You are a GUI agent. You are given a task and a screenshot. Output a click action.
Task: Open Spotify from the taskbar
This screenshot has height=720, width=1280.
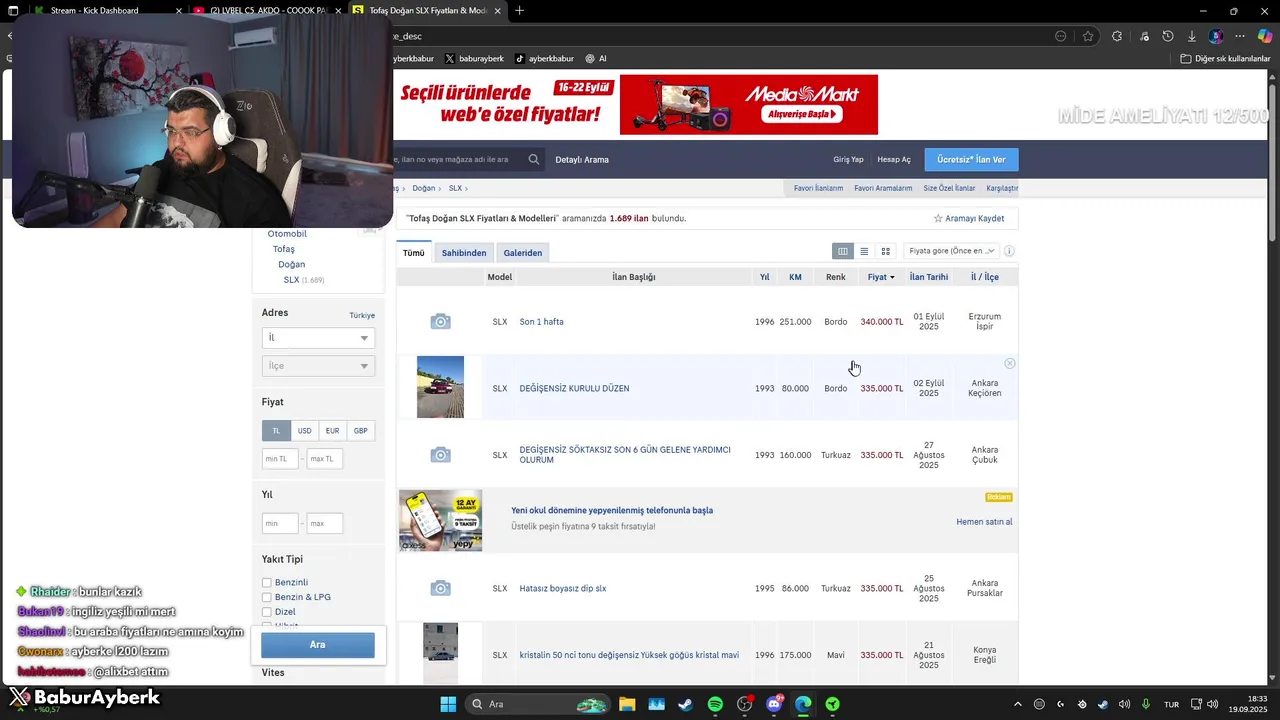(715, 704)
